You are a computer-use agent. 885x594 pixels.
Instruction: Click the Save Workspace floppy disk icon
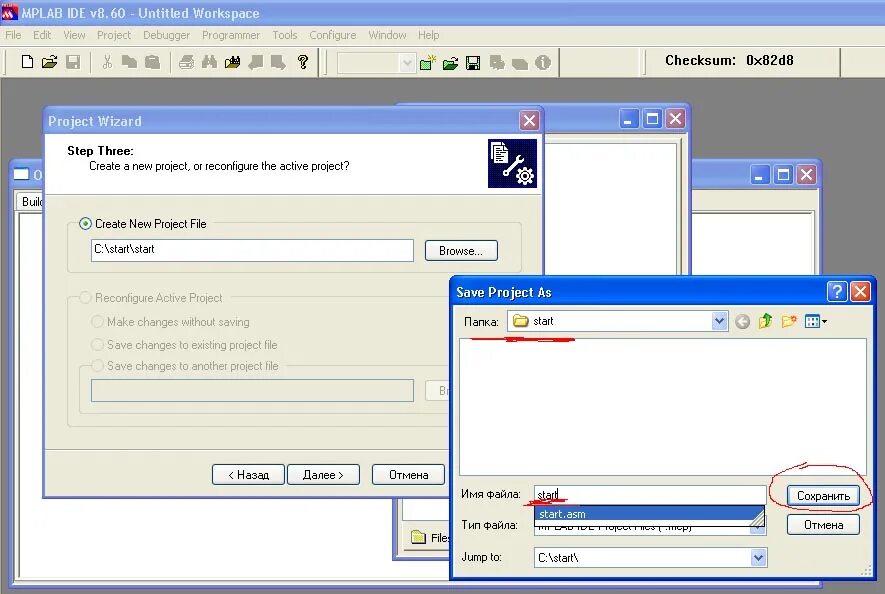(473, 63)
